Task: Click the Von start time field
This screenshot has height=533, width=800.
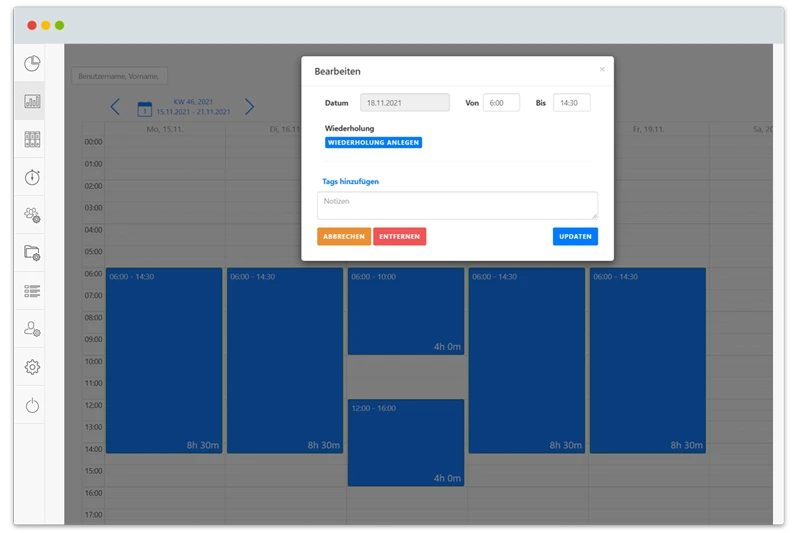Action: click(502, 103)
